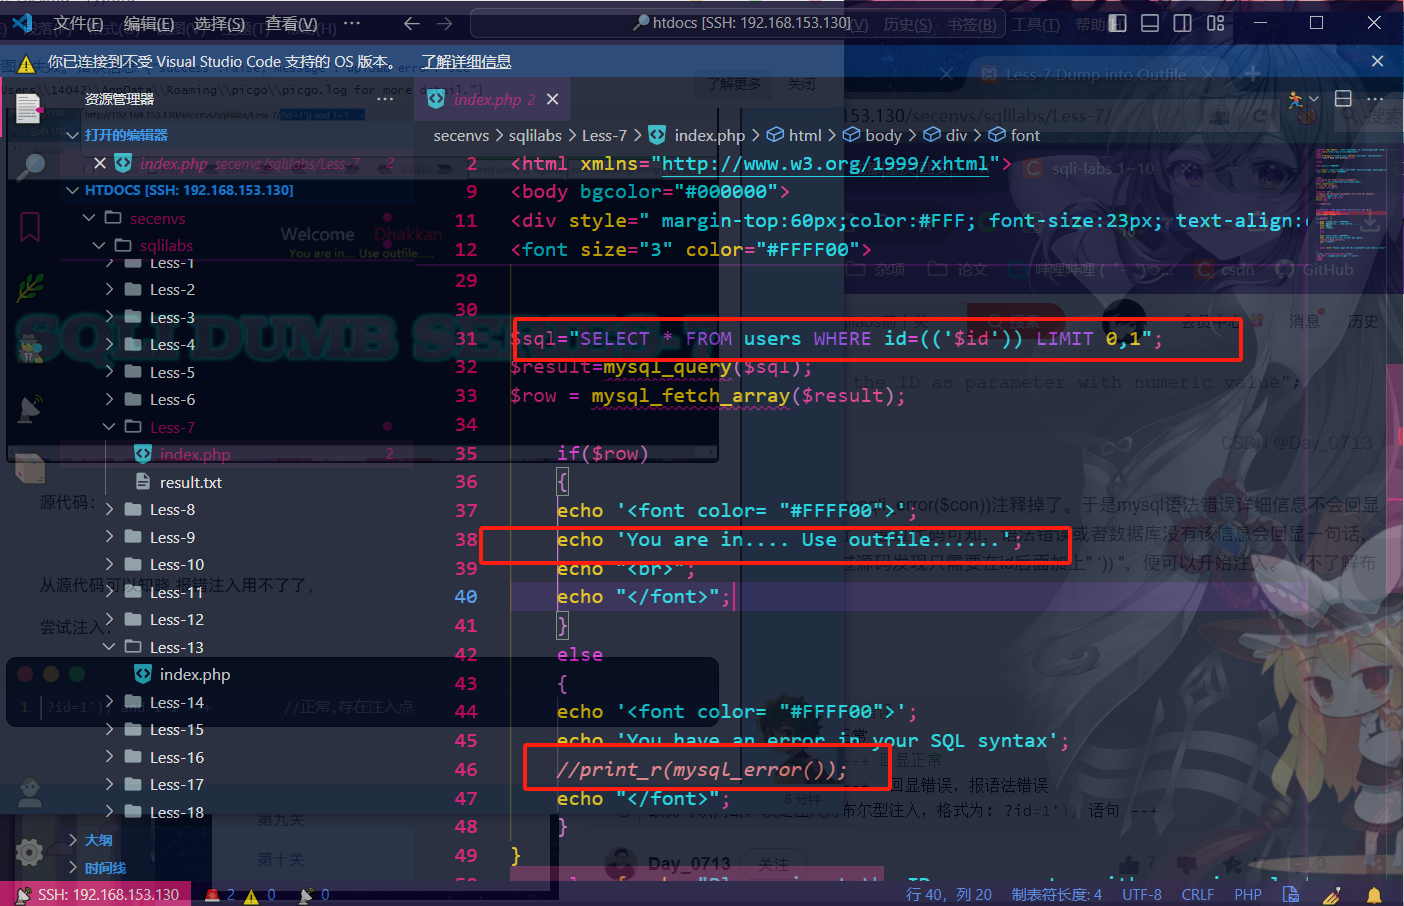Click the VS Code logo icon
1404x906 pixels.
click(x=22, y=22)
